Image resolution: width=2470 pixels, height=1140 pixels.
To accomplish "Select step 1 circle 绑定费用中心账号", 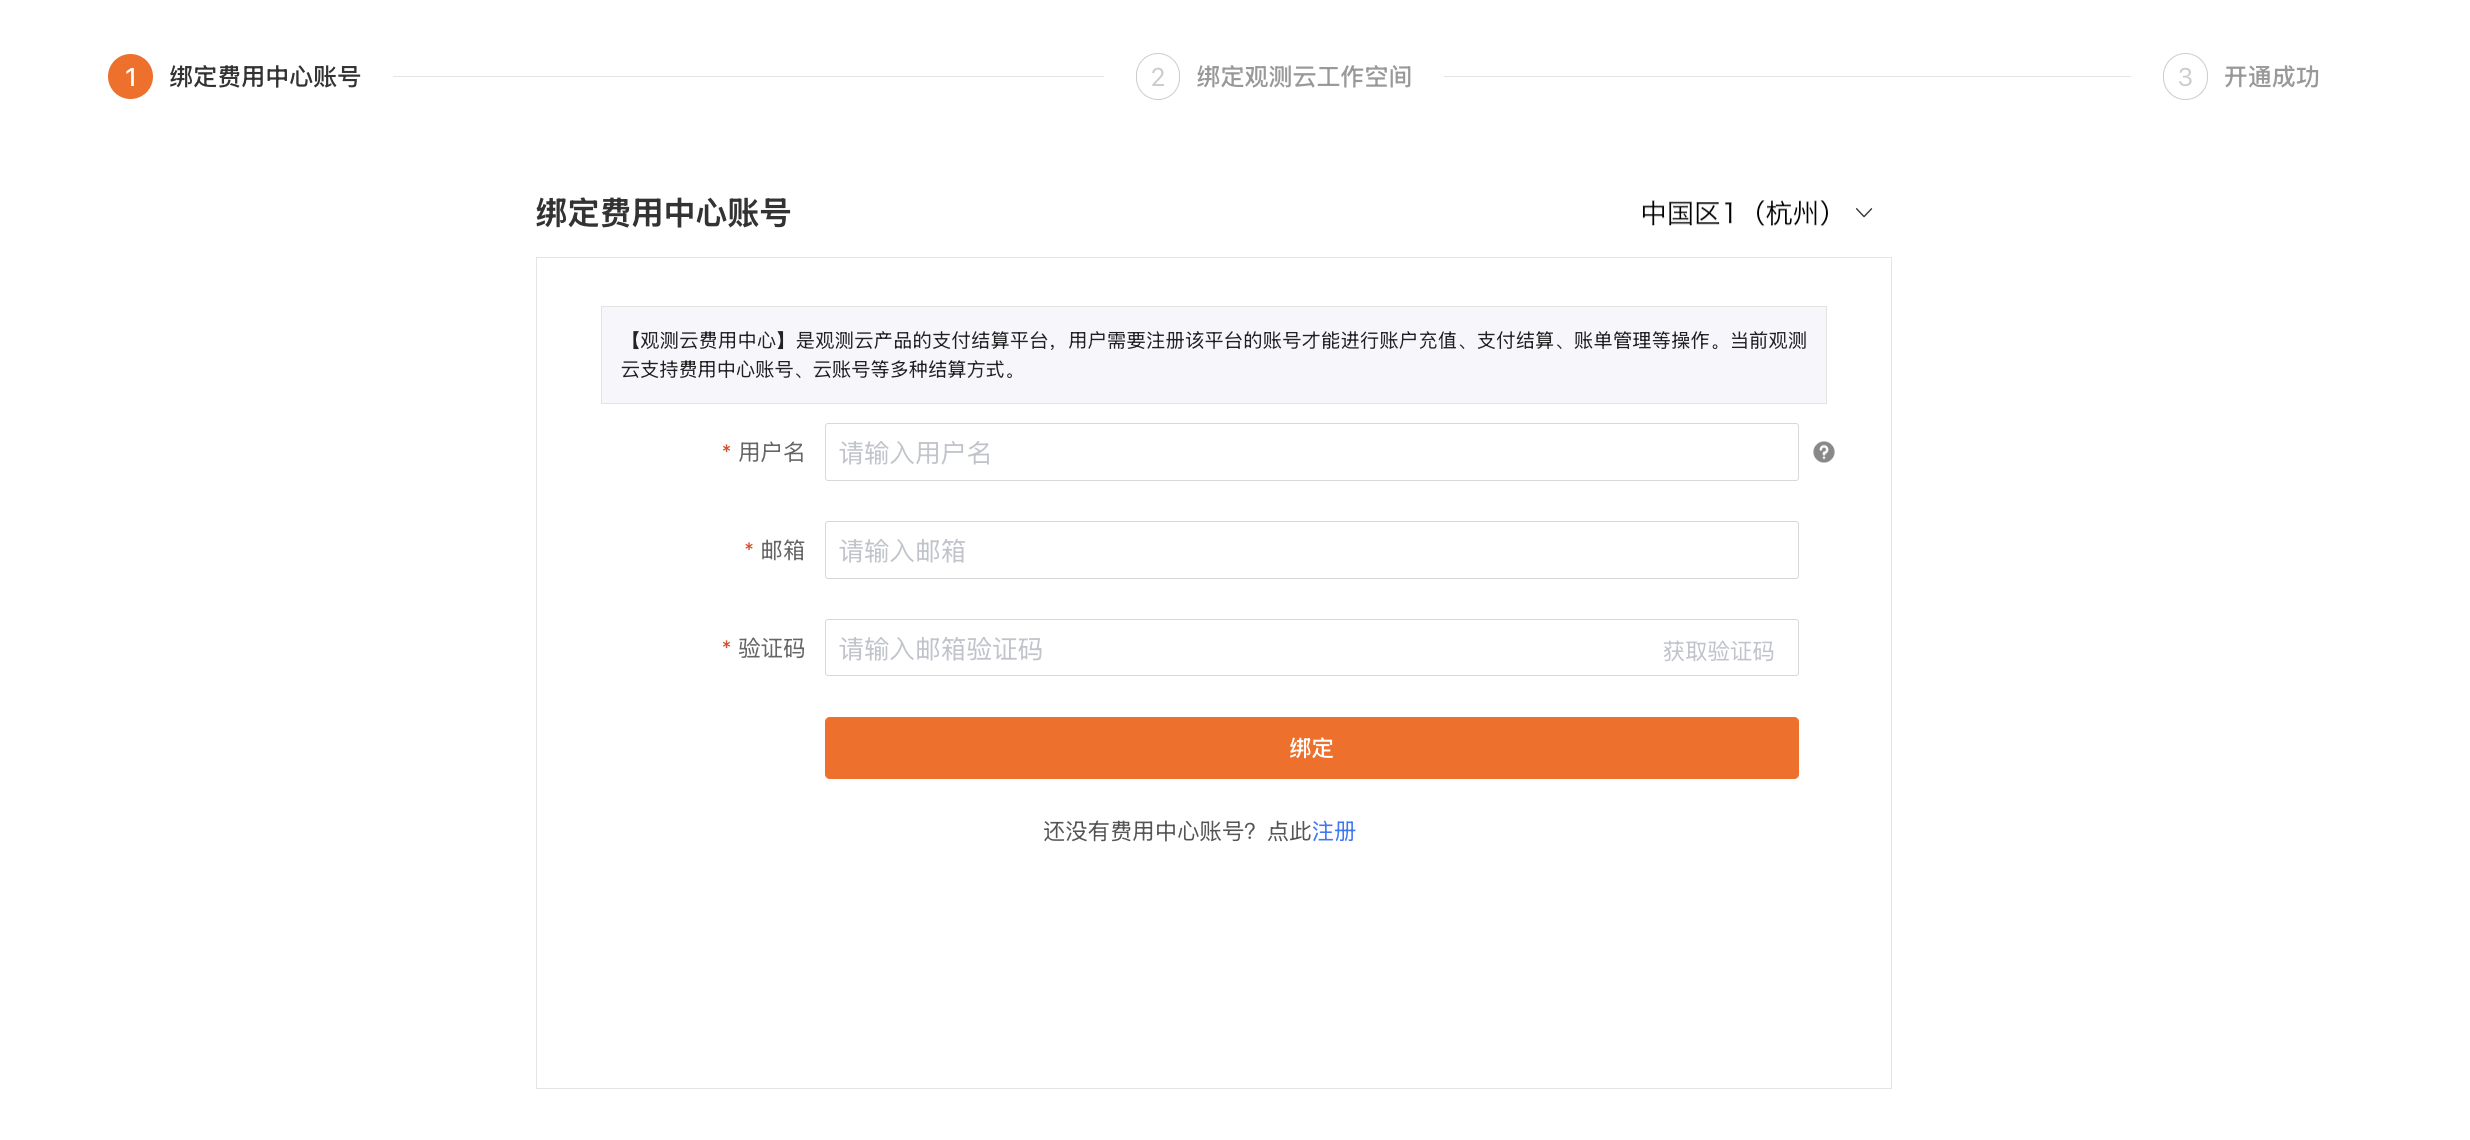I will point(130,77).
